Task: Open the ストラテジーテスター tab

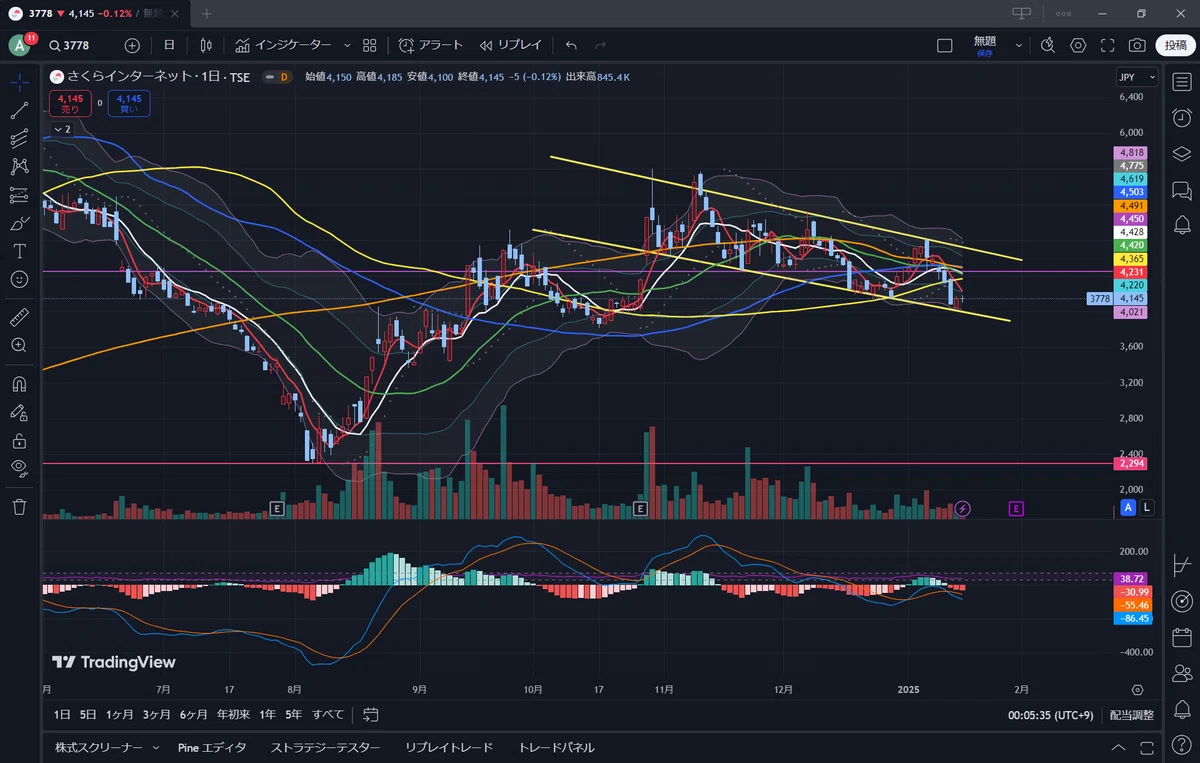Action: 326,747
